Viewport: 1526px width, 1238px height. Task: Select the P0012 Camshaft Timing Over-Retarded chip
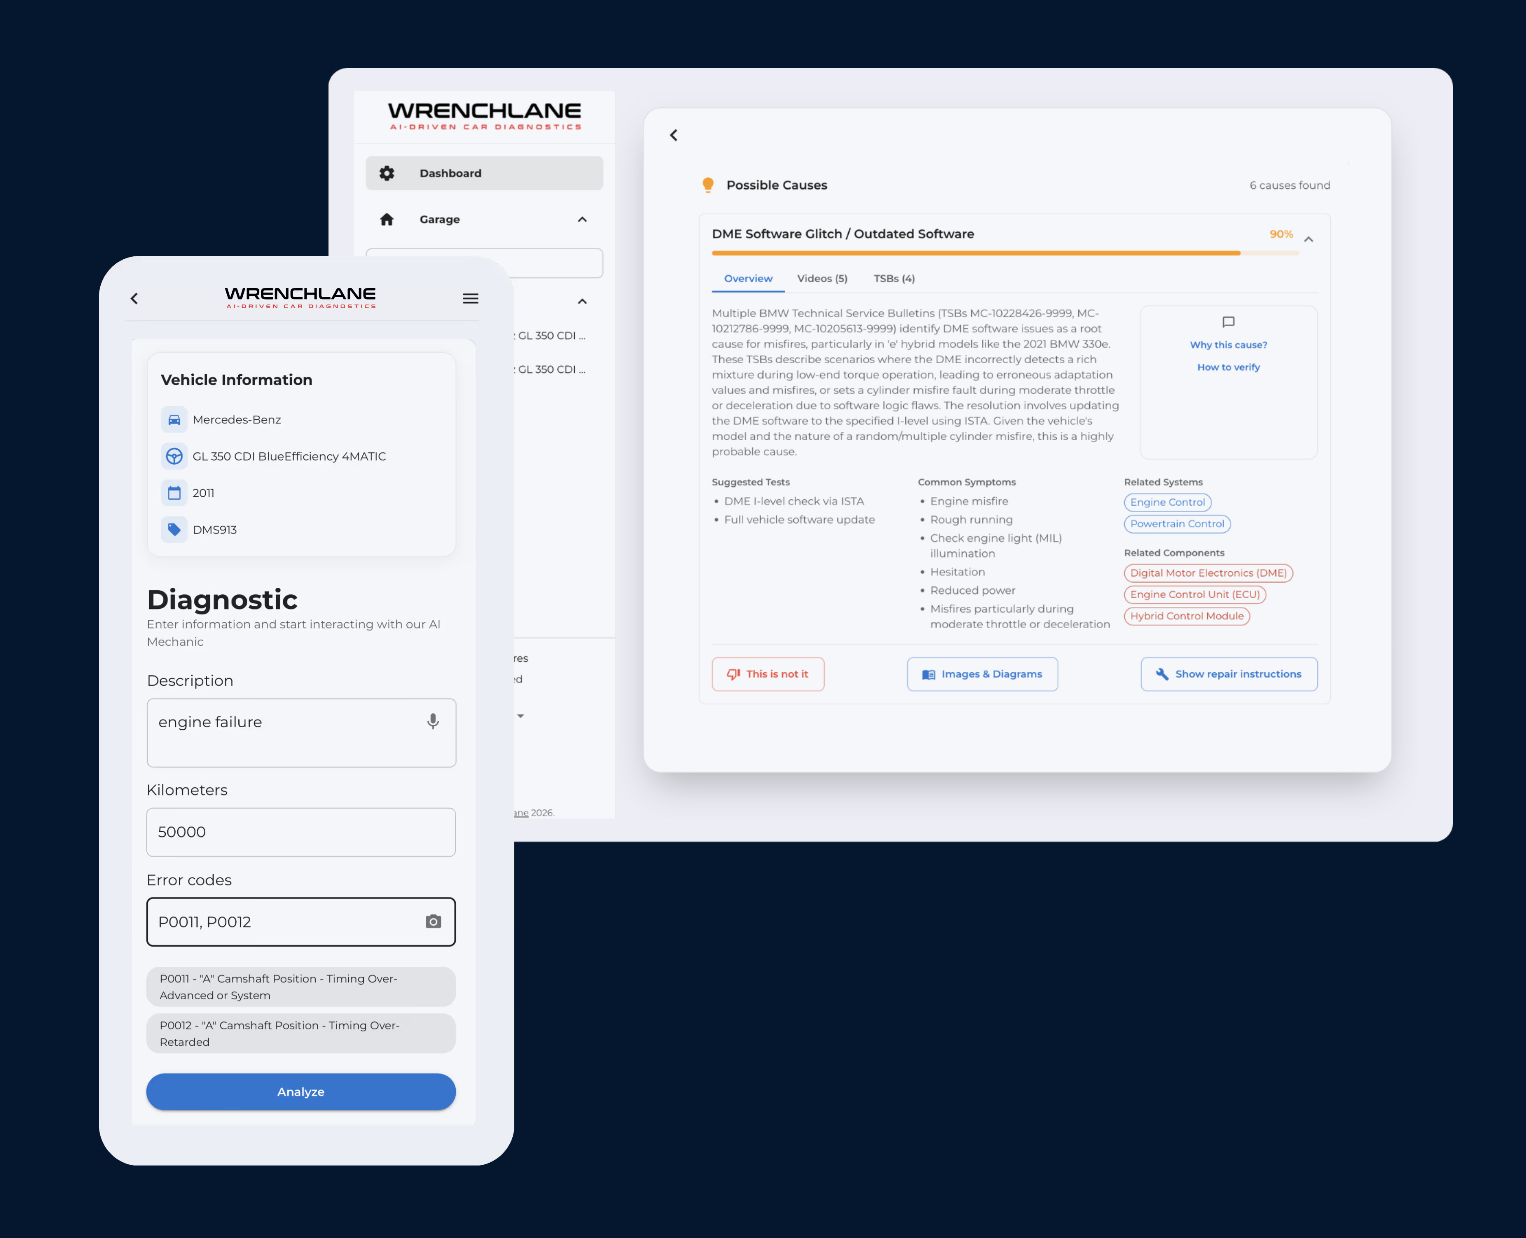tap(301, 1033)
